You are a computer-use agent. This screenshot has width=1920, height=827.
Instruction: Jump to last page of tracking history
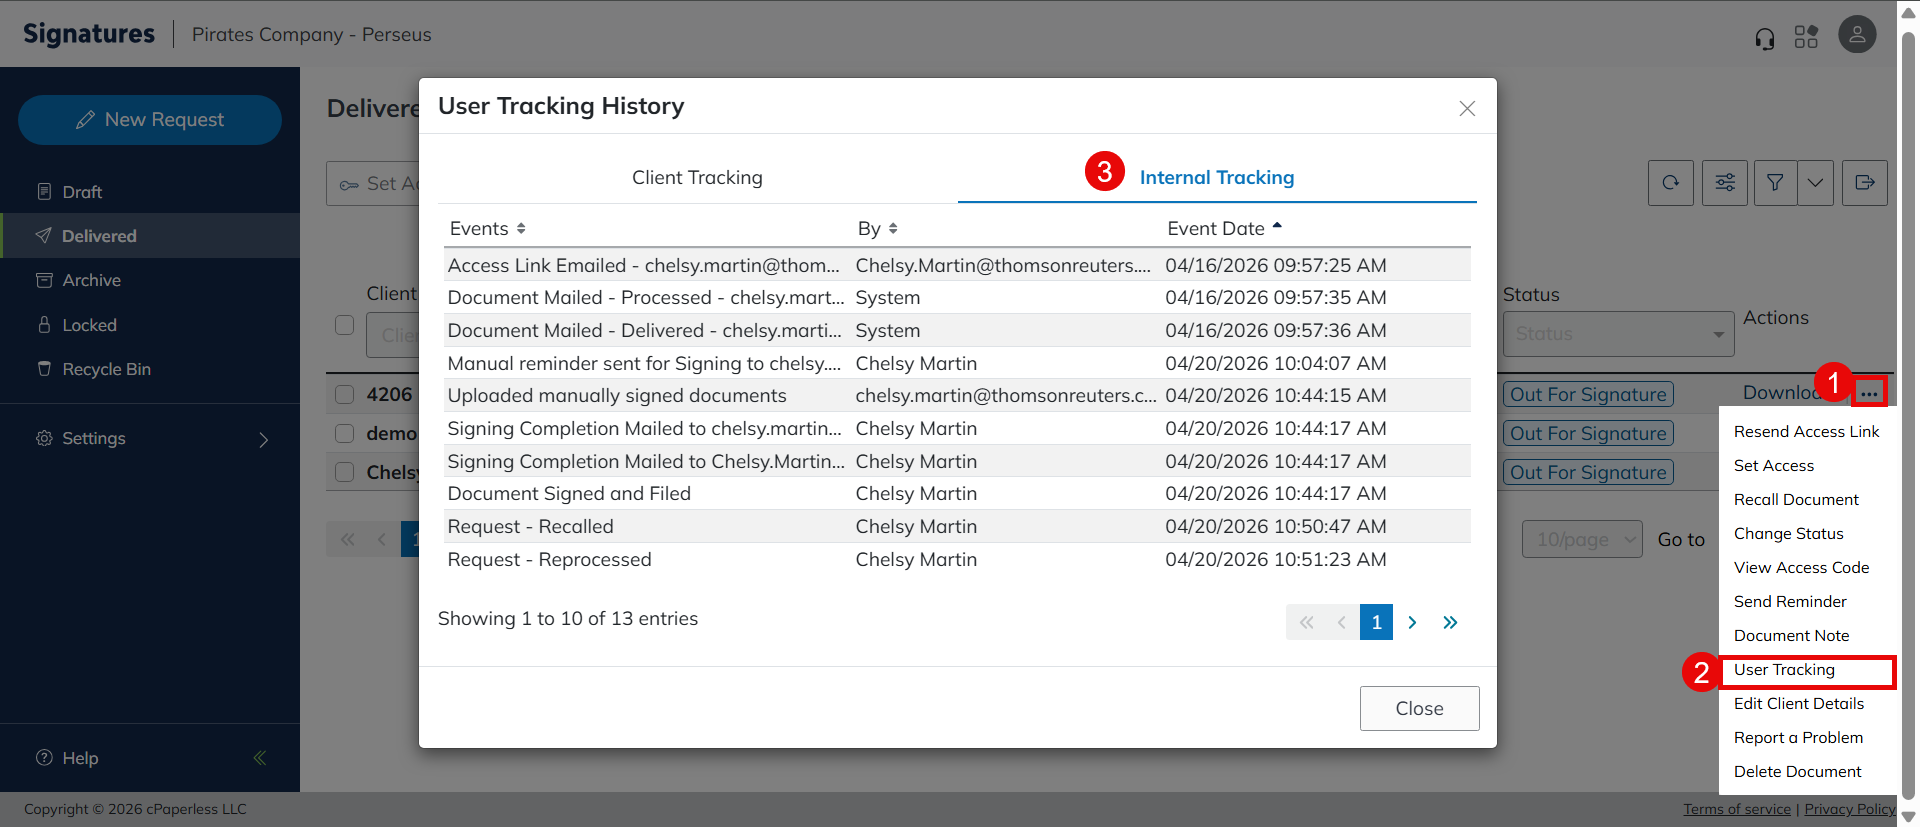(x=1450, y=622)
